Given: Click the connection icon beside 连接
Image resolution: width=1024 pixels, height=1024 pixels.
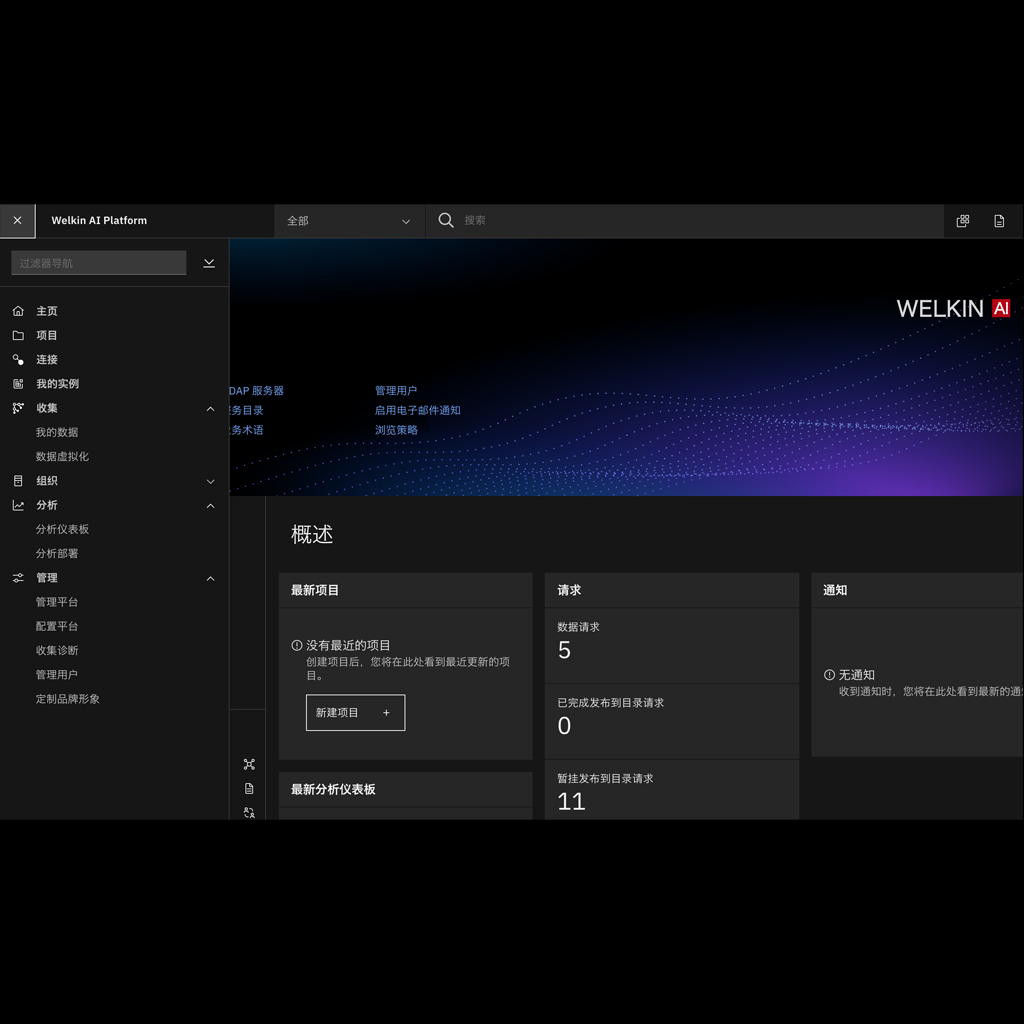Looking at the screenshot, I should pyautogui.click(x=18, y=359).
